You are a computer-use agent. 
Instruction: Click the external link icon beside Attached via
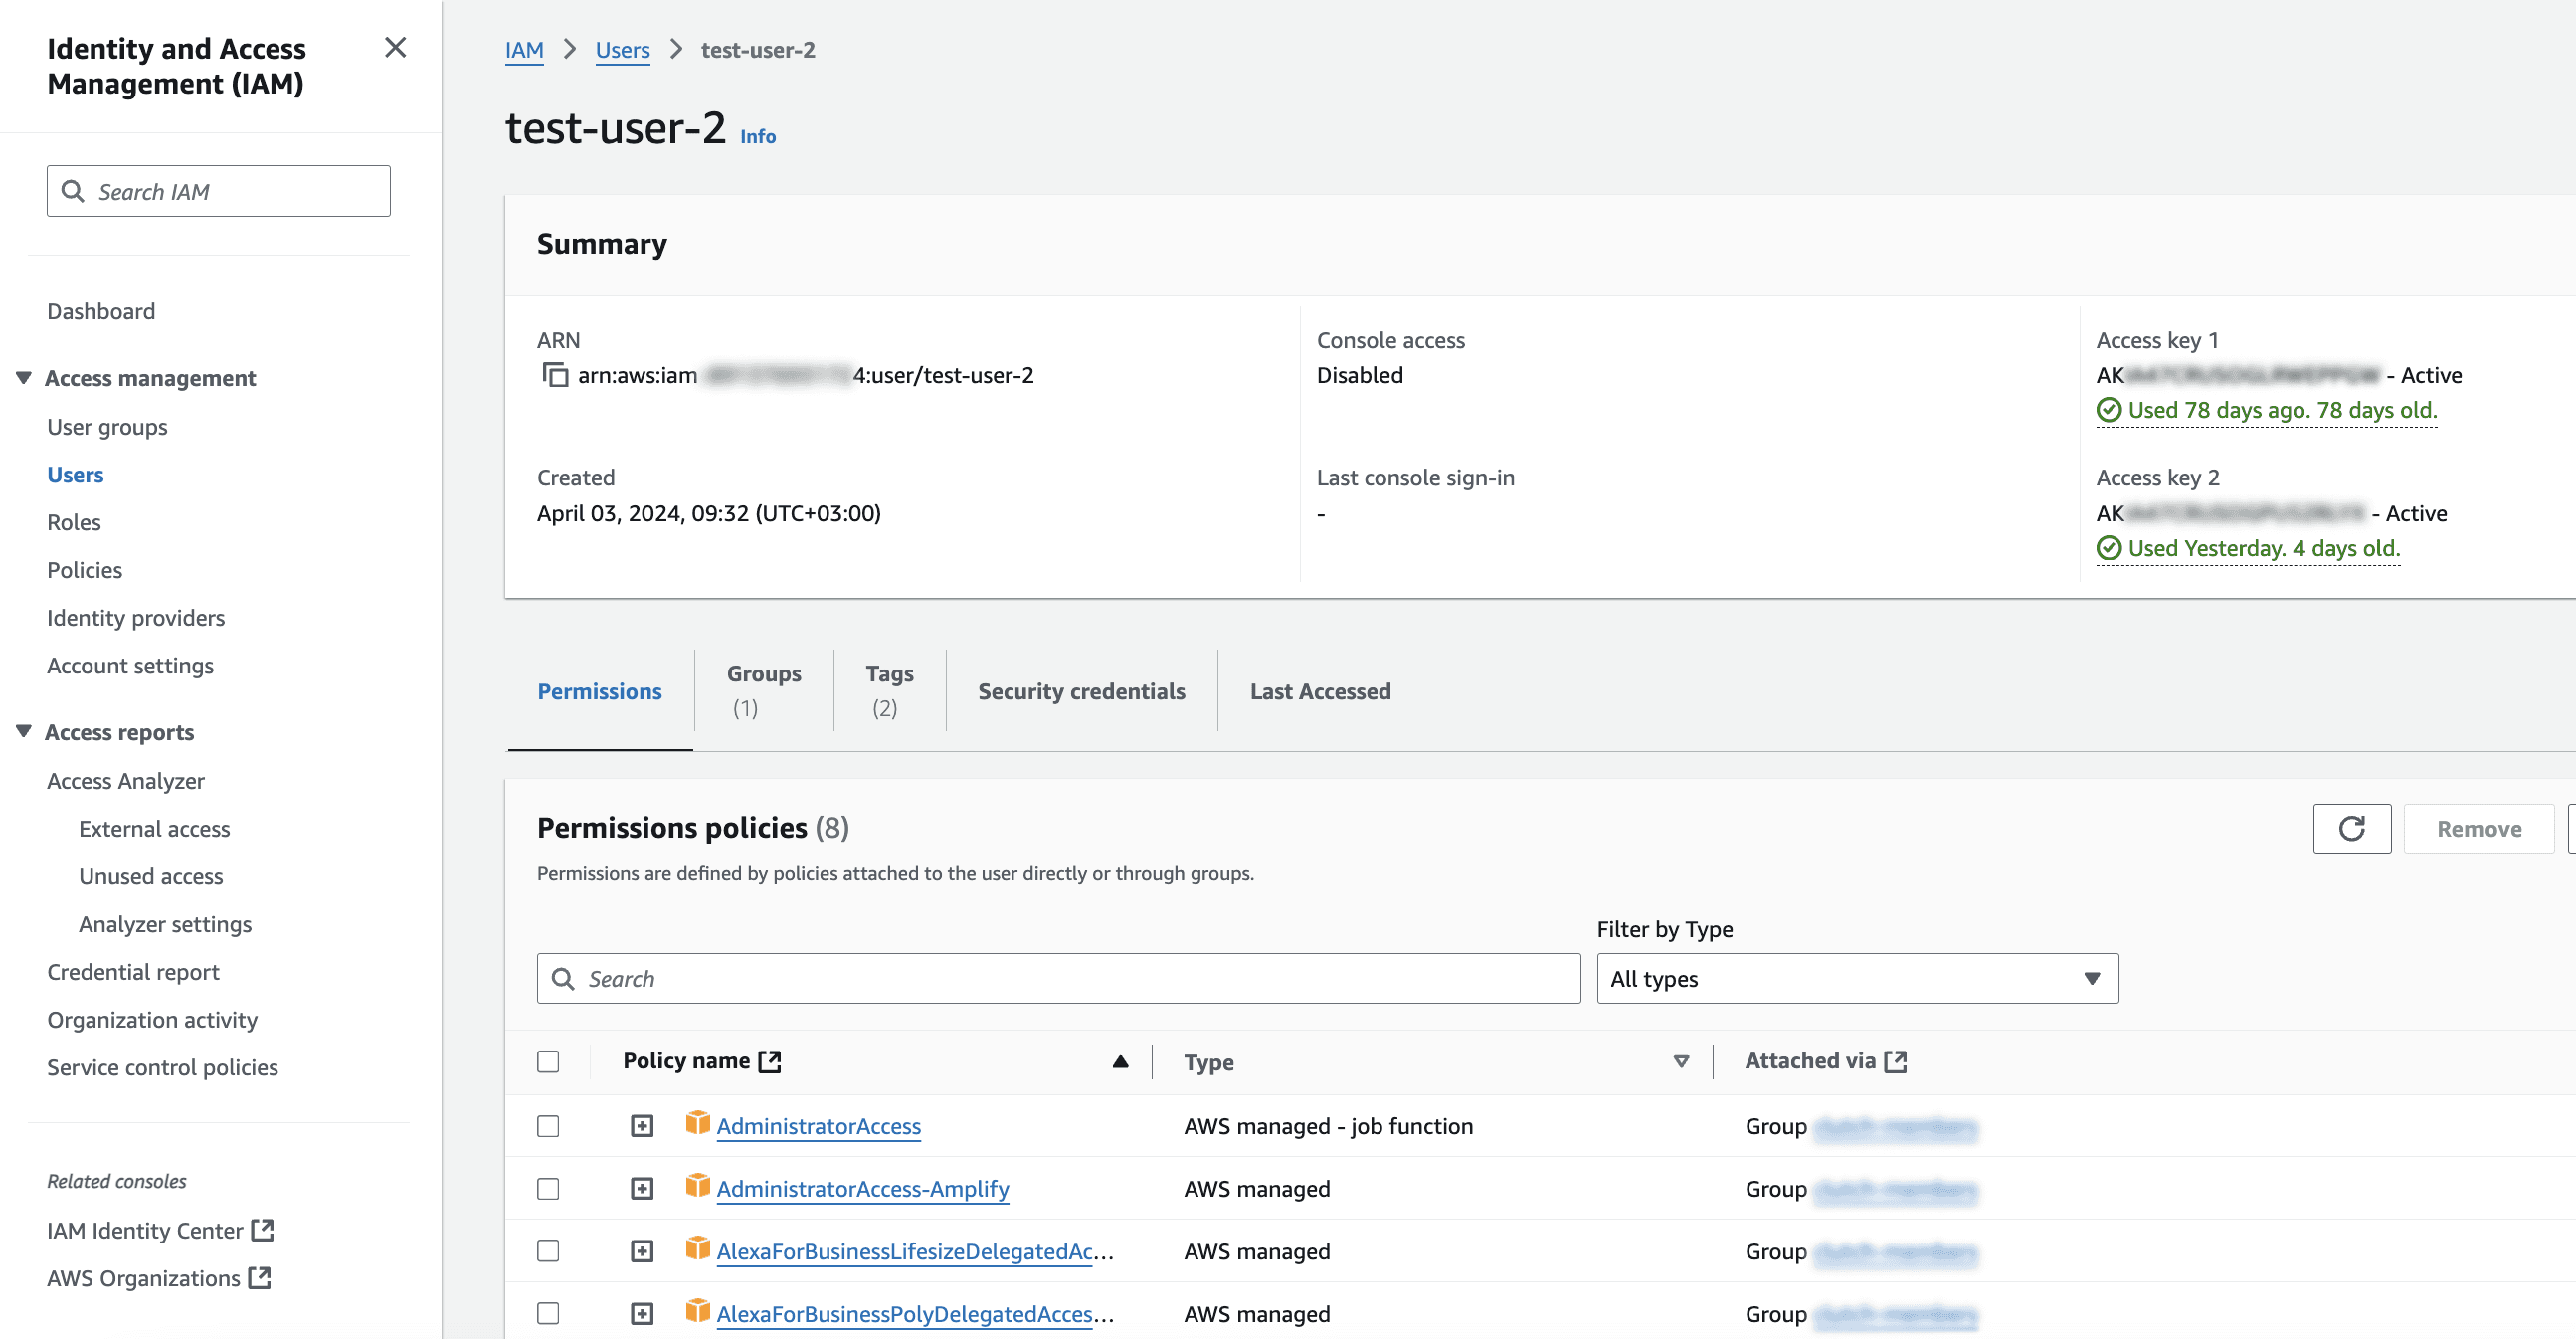pyautogui.click(x=1895, y=1061)
